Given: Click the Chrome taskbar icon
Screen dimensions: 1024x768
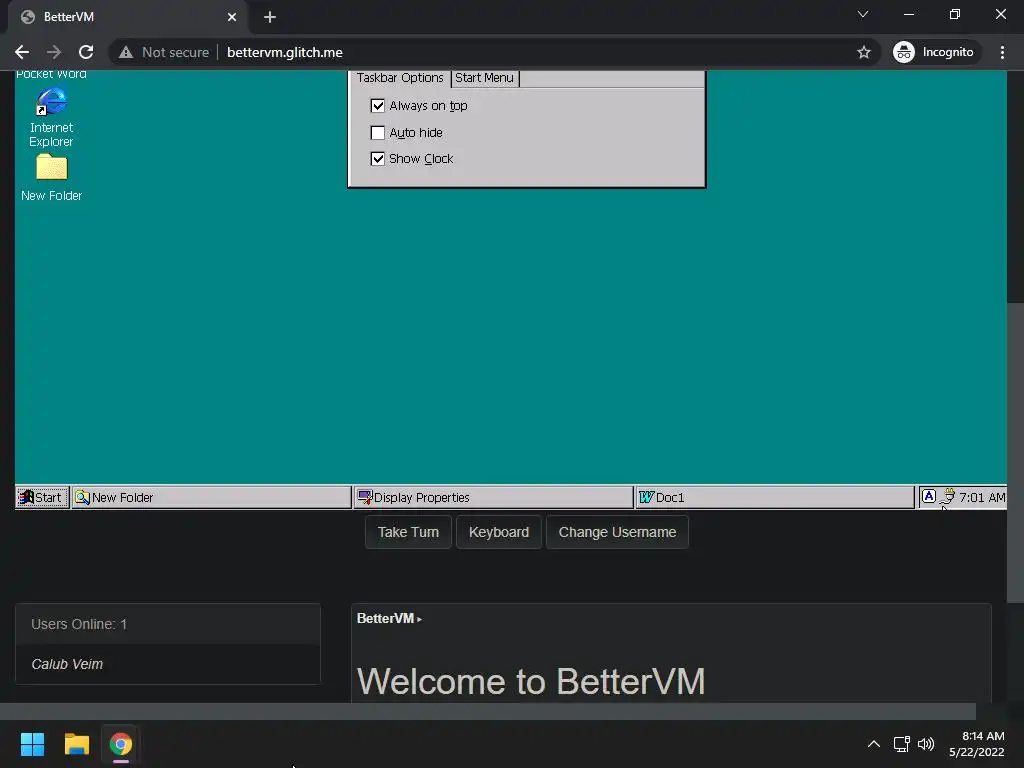Looking at the screenshot, I should (121, 744).
